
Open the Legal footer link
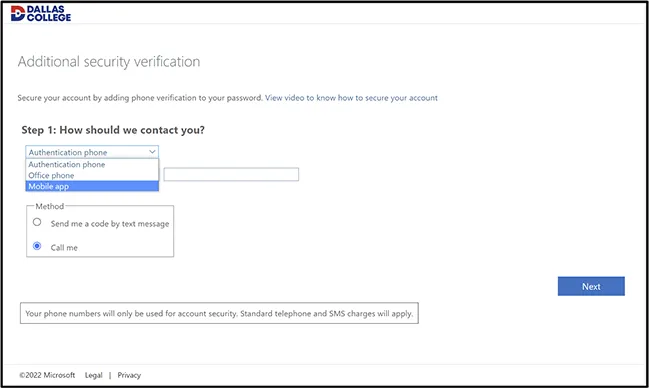[93, 375]
